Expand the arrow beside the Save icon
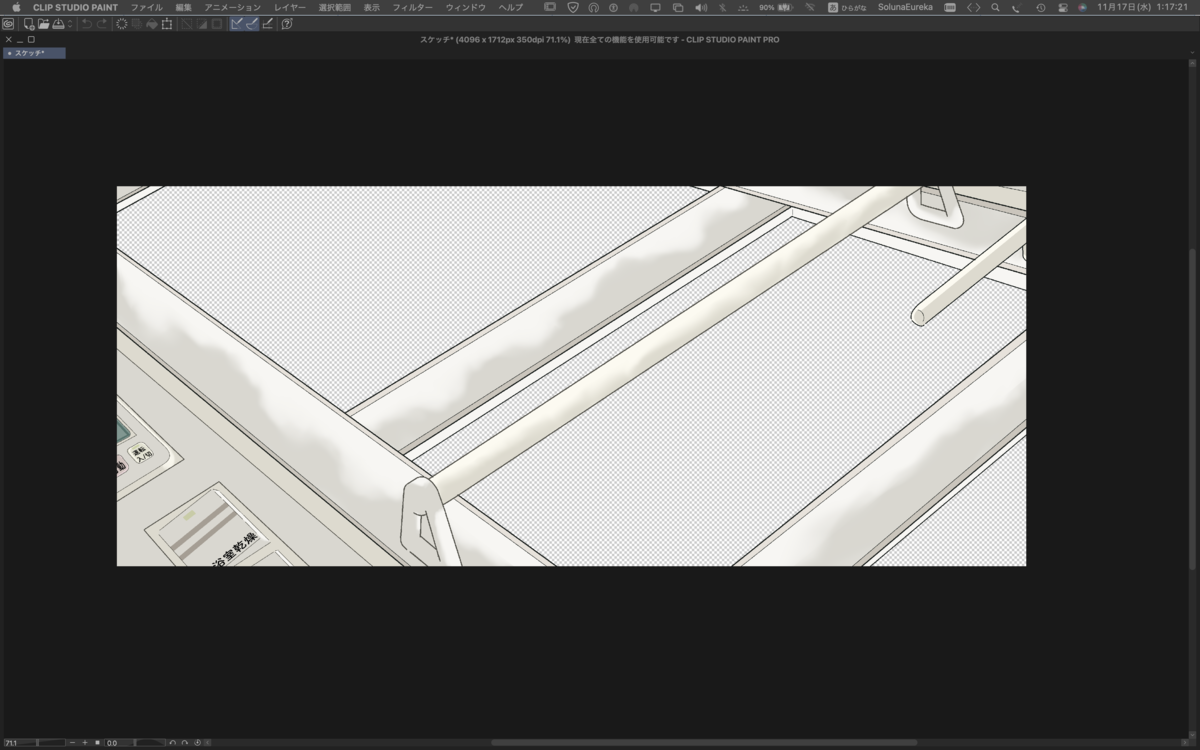 (69, 24)
